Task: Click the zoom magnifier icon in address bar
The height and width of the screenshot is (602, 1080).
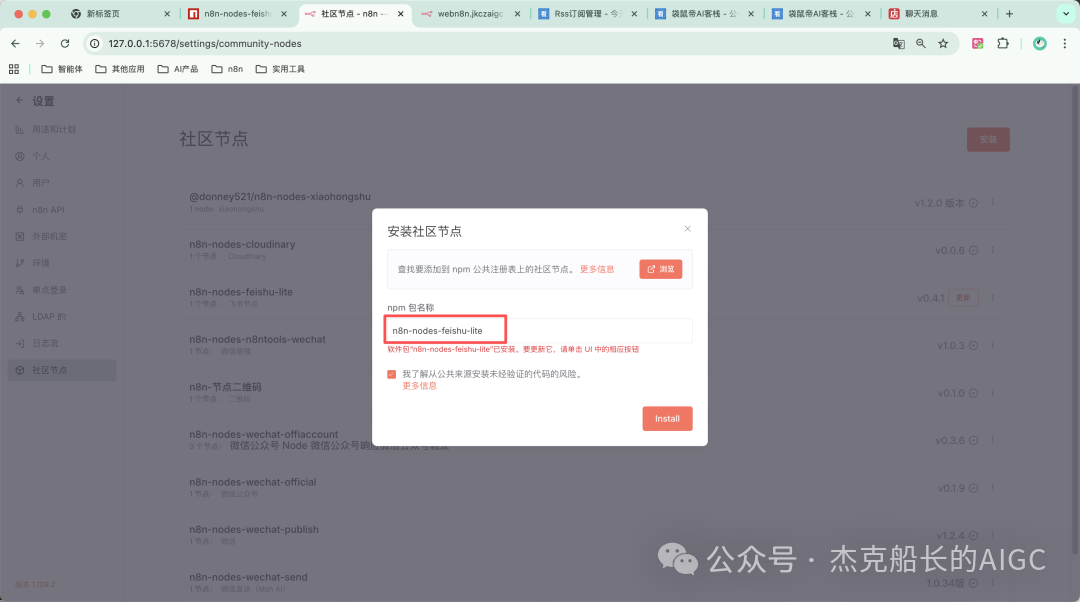Action: point(921,43)
